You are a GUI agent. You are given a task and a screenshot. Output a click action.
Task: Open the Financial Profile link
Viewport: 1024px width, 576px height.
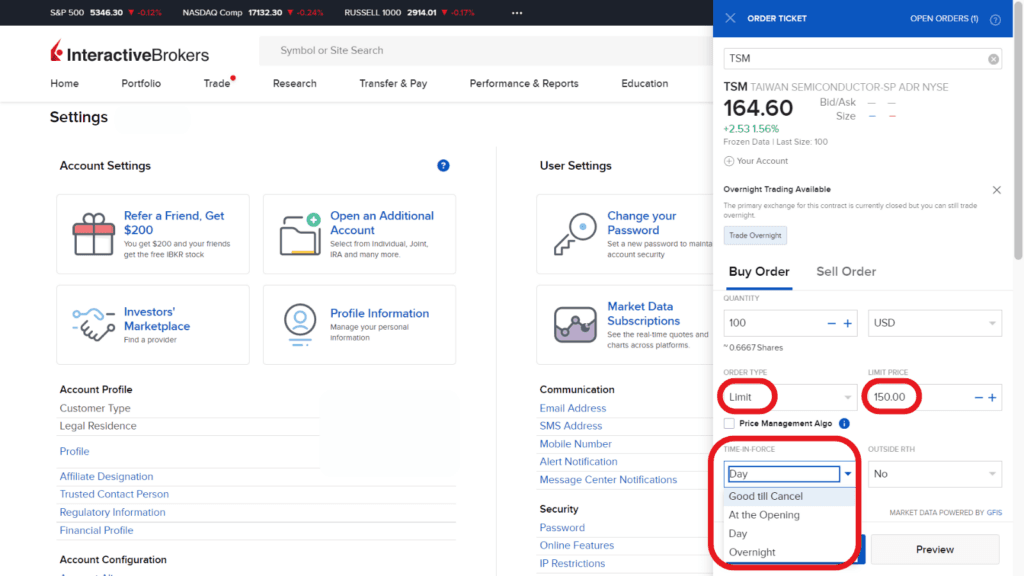tap(96, 530)
